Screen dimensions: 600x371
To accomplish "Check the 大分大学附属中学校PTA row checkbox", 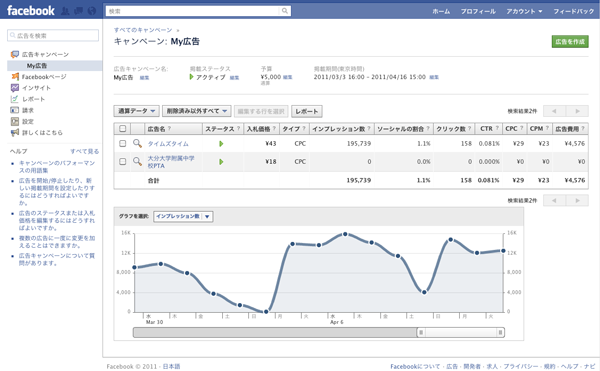I will pyautogui.click(x=122, y=161).
